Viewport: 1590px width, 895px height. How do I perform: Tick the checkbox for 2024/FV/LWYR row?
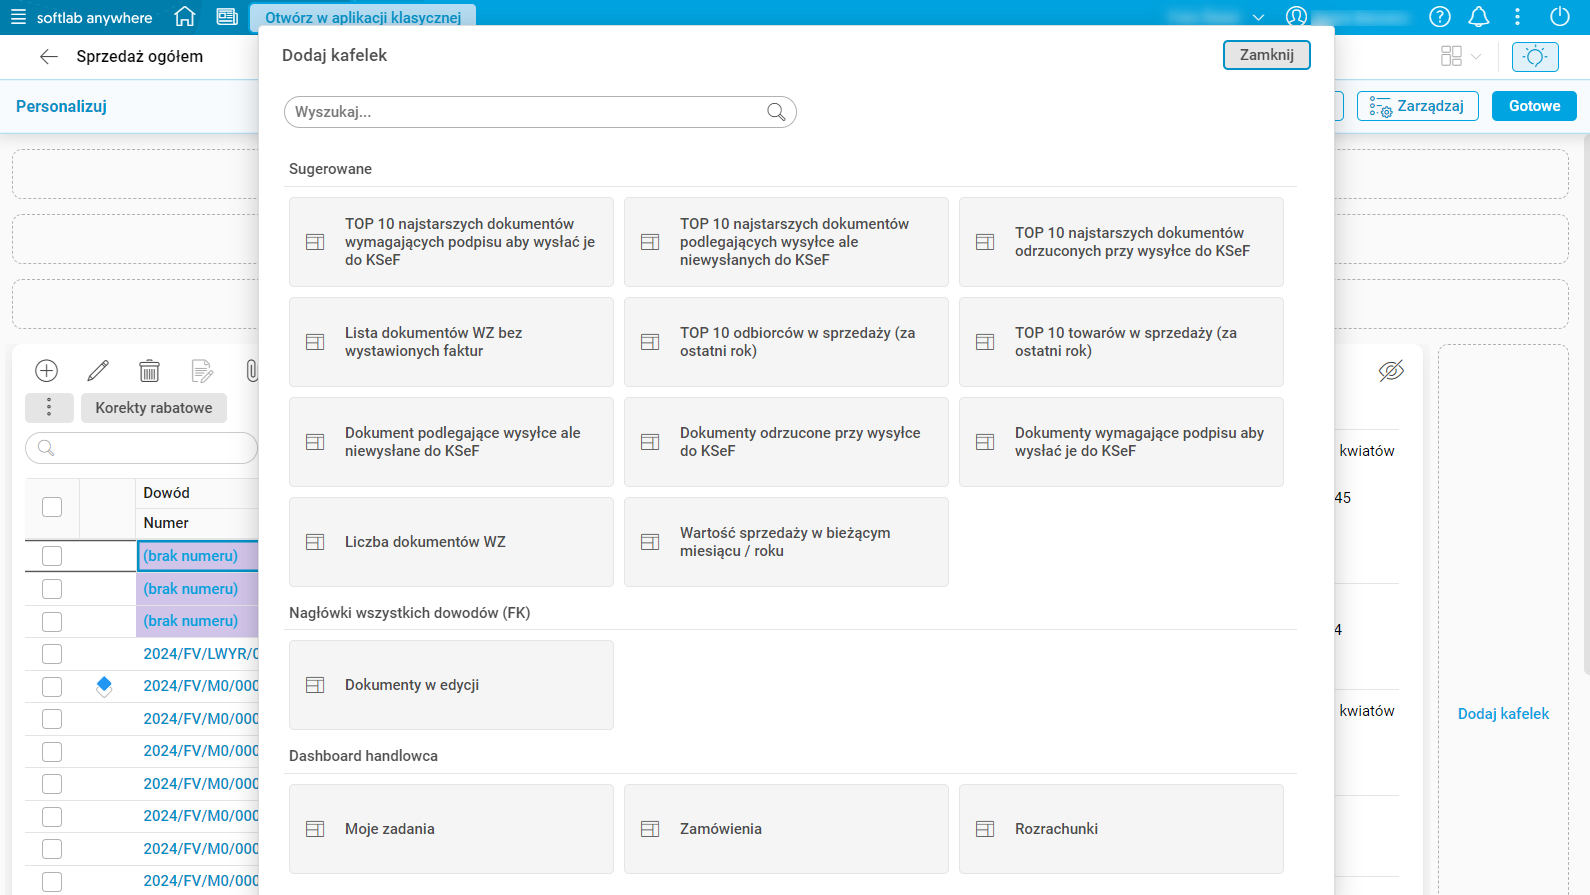(x=52, y=654)
